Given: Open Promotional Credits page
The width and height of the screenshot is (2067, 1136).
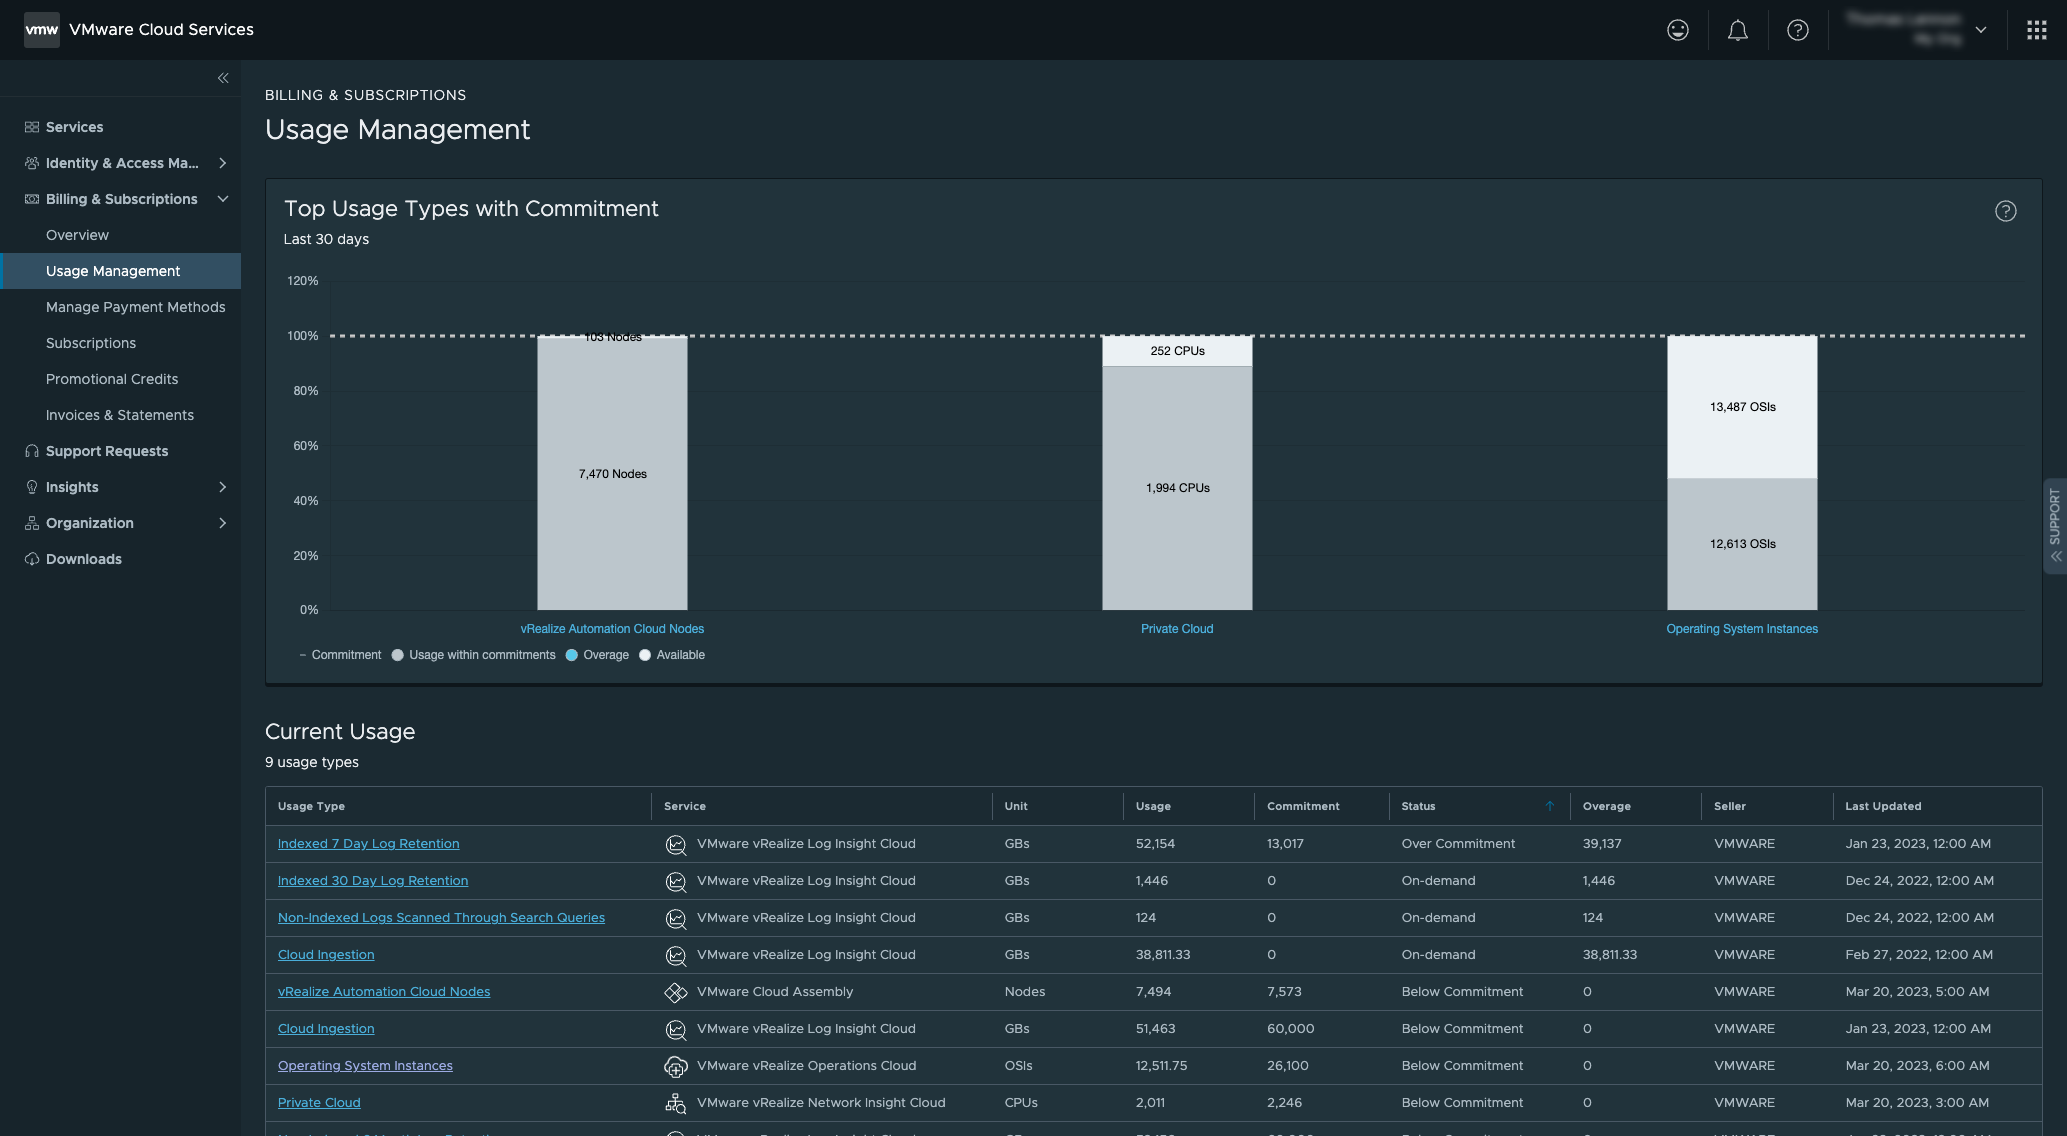Looking at the screenshot, I should coord(112,379).
